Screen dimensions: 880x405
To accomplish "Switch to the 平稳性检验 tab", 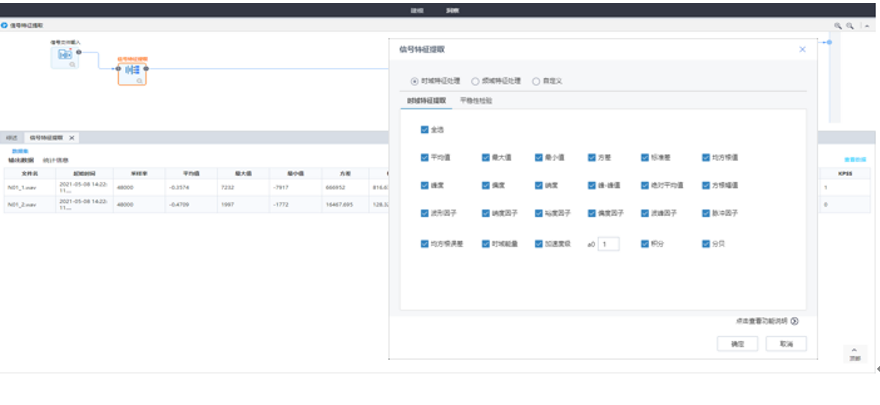I will tap(475, 101).
